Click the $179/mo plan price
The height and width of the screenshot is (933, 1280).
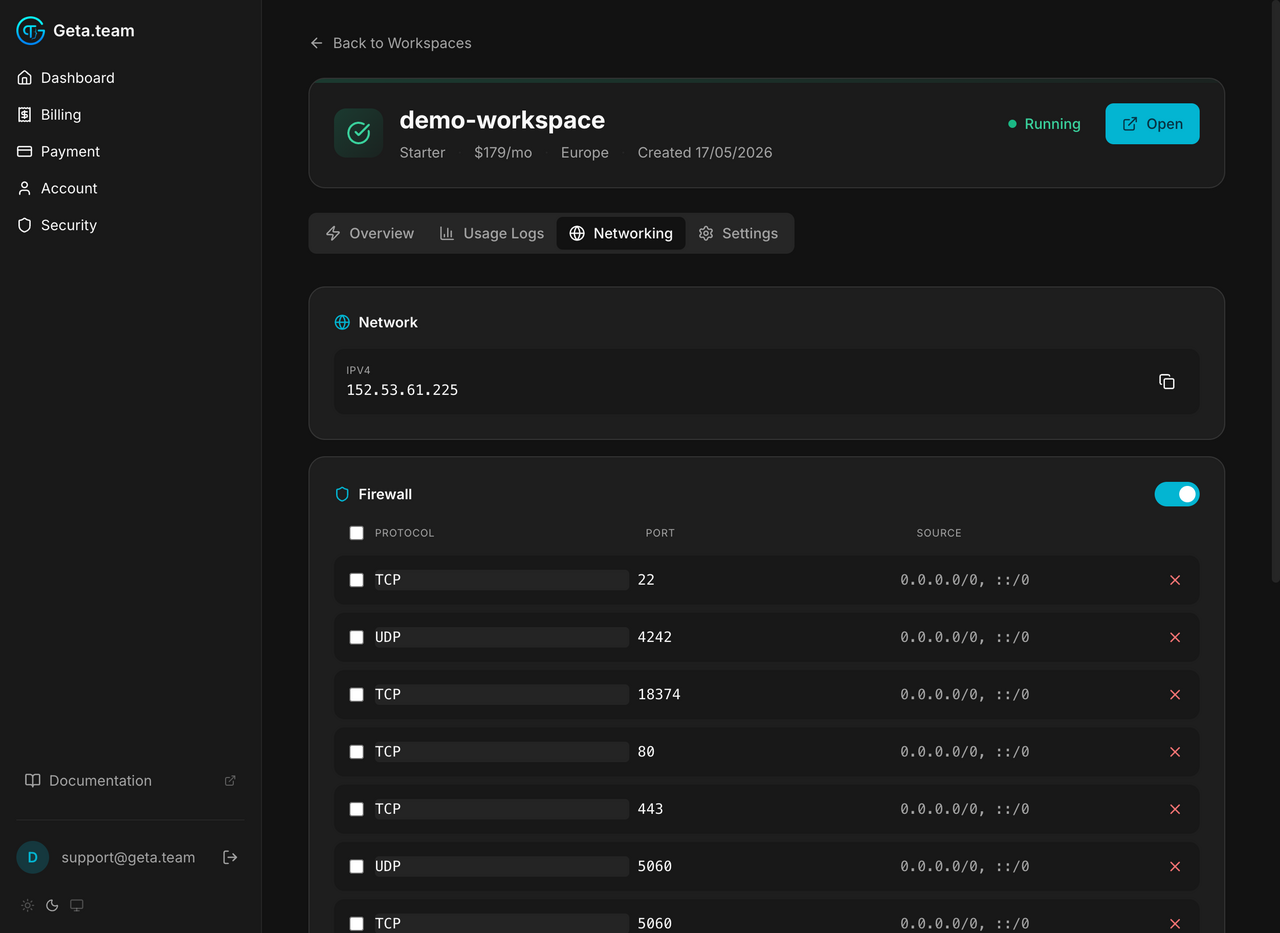(x=503, y=153)
